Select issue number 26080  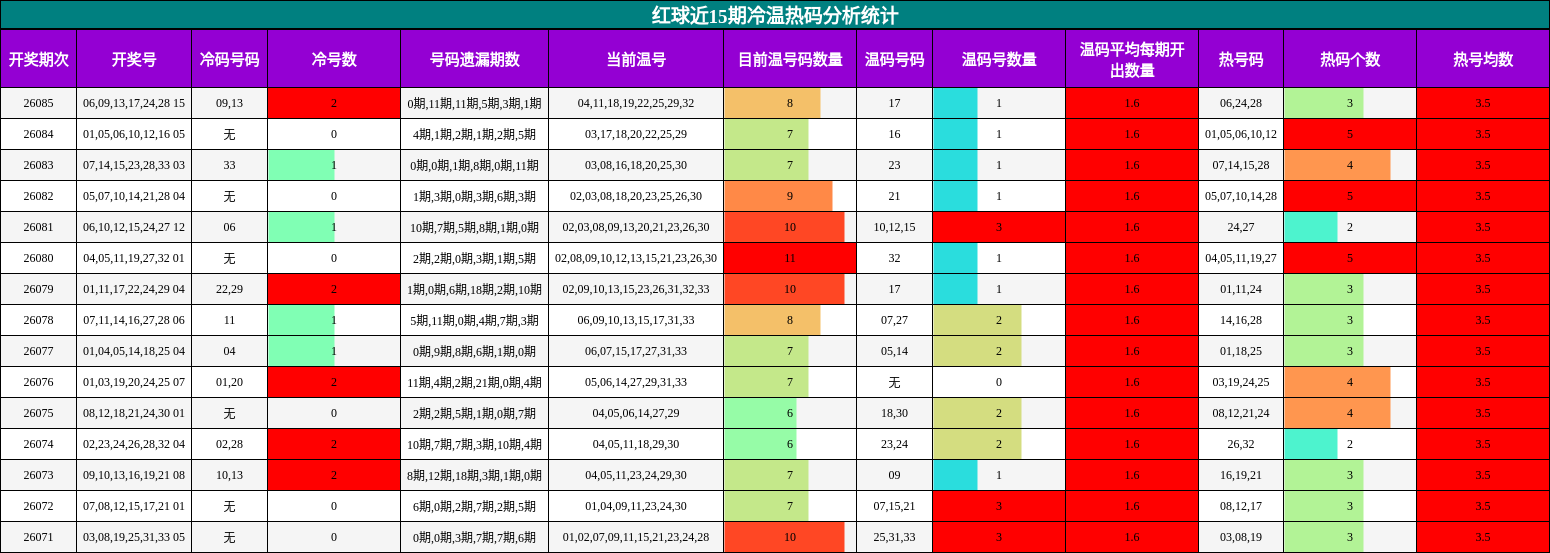click(38, 258)
